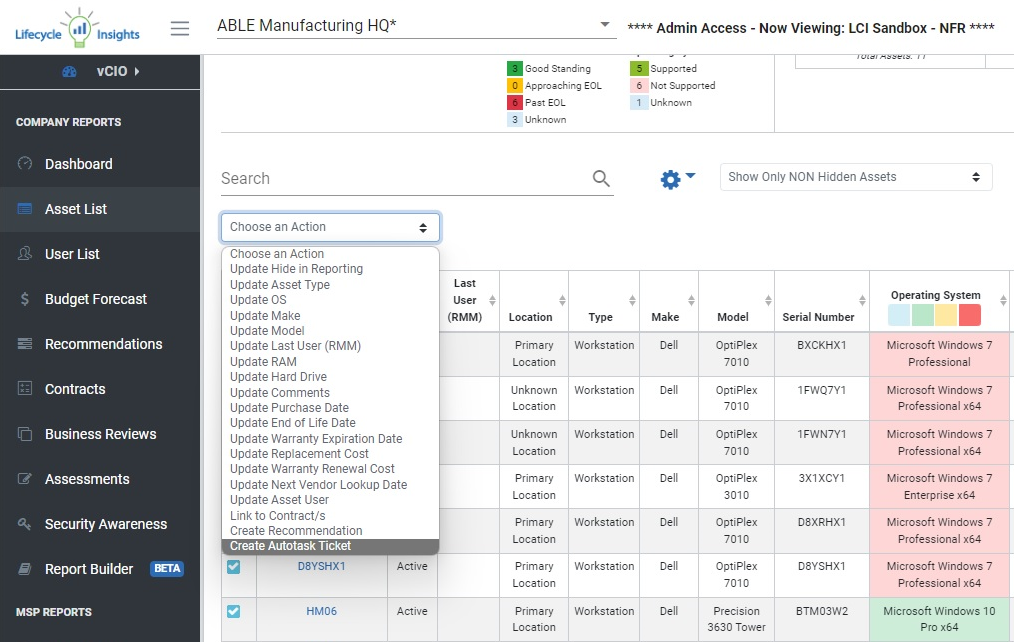Select Update Asset Type option
Screen dimensions: 1014x642
pos(330,284)
